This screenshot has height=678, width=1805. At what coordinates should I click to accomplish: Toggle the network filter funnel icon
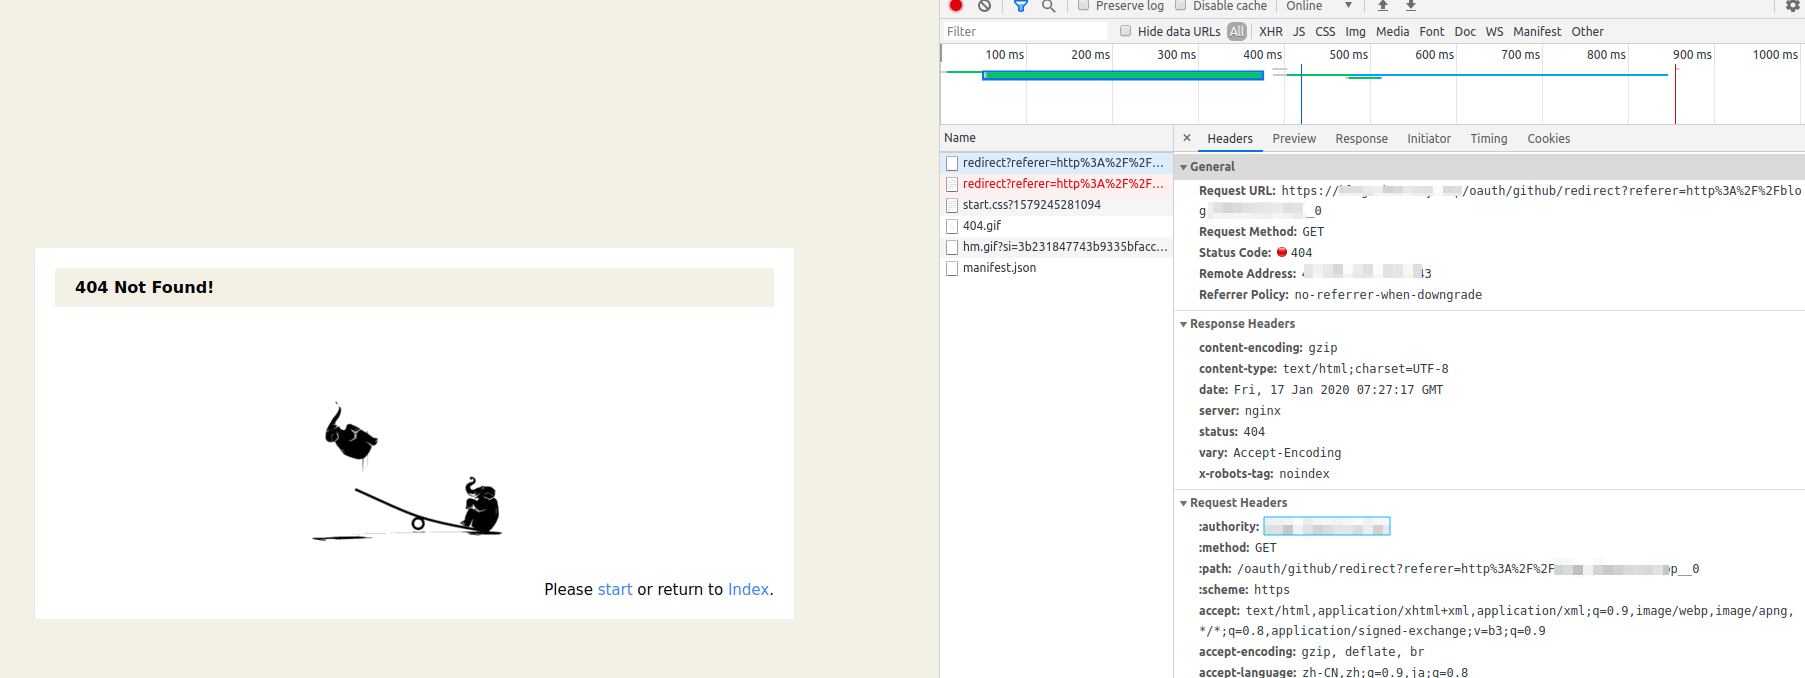1020,6
